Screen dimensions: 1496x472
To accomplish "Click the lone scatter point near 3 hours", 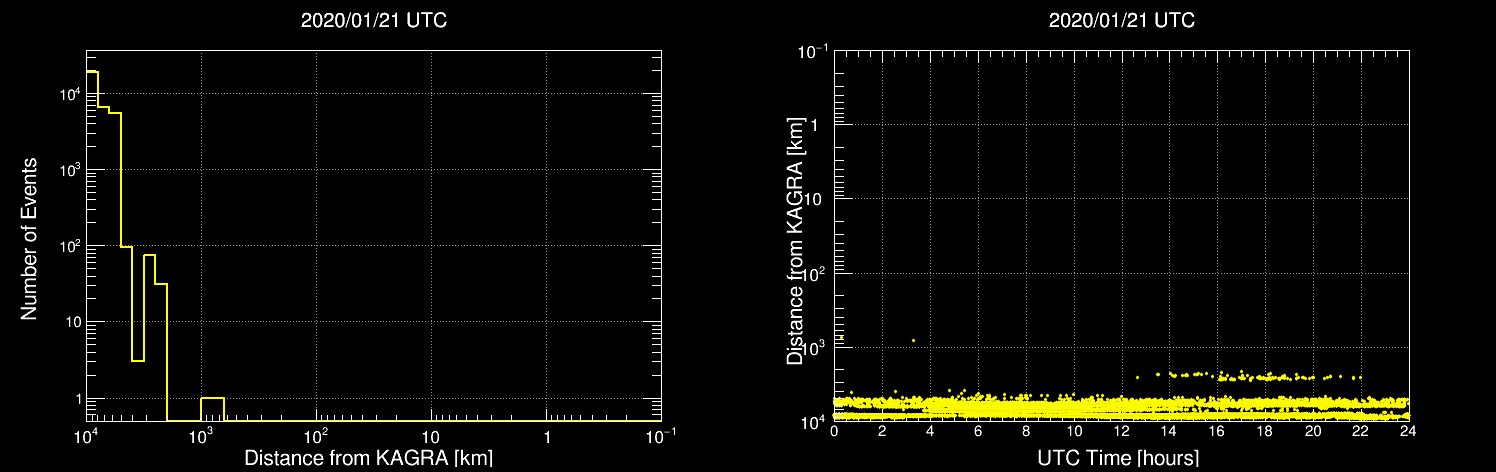I will click(x=913, y=341).
